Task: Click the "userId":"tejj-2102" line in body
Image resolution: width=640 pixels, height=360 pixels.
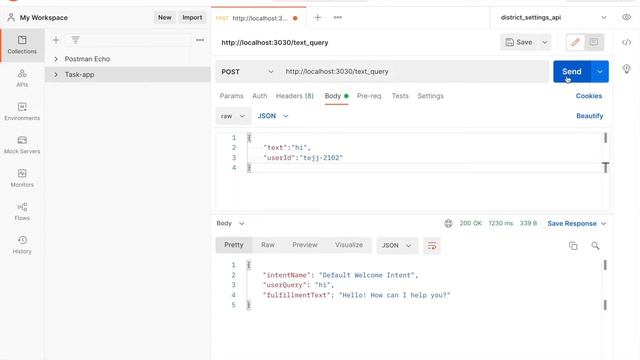Action: click(303, 158)
